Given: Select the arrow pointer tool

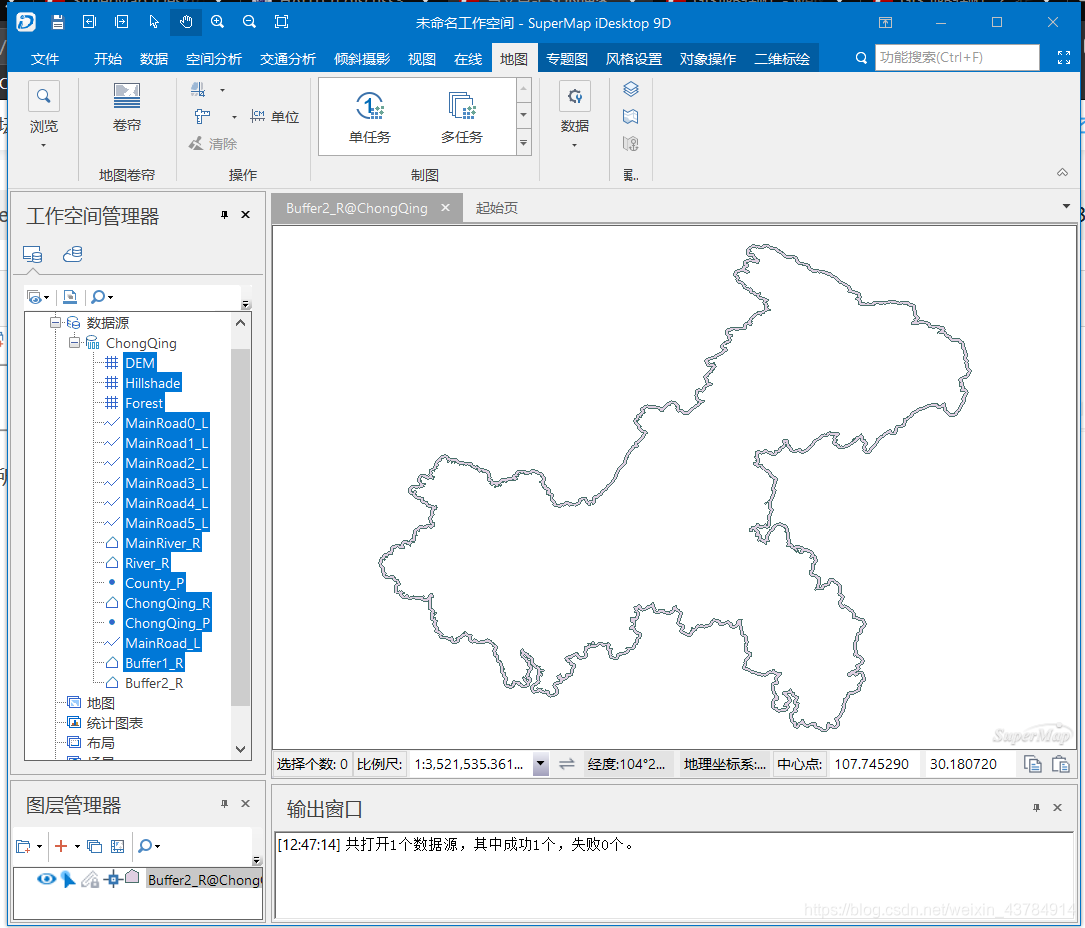Looking at the screenshot, I should (x=154, y=22).
